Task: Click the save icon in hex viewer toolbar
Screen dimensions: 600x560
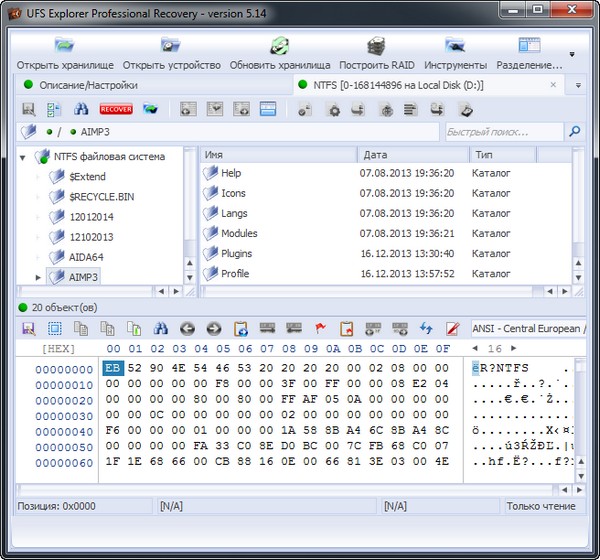Action: (28, 328)
